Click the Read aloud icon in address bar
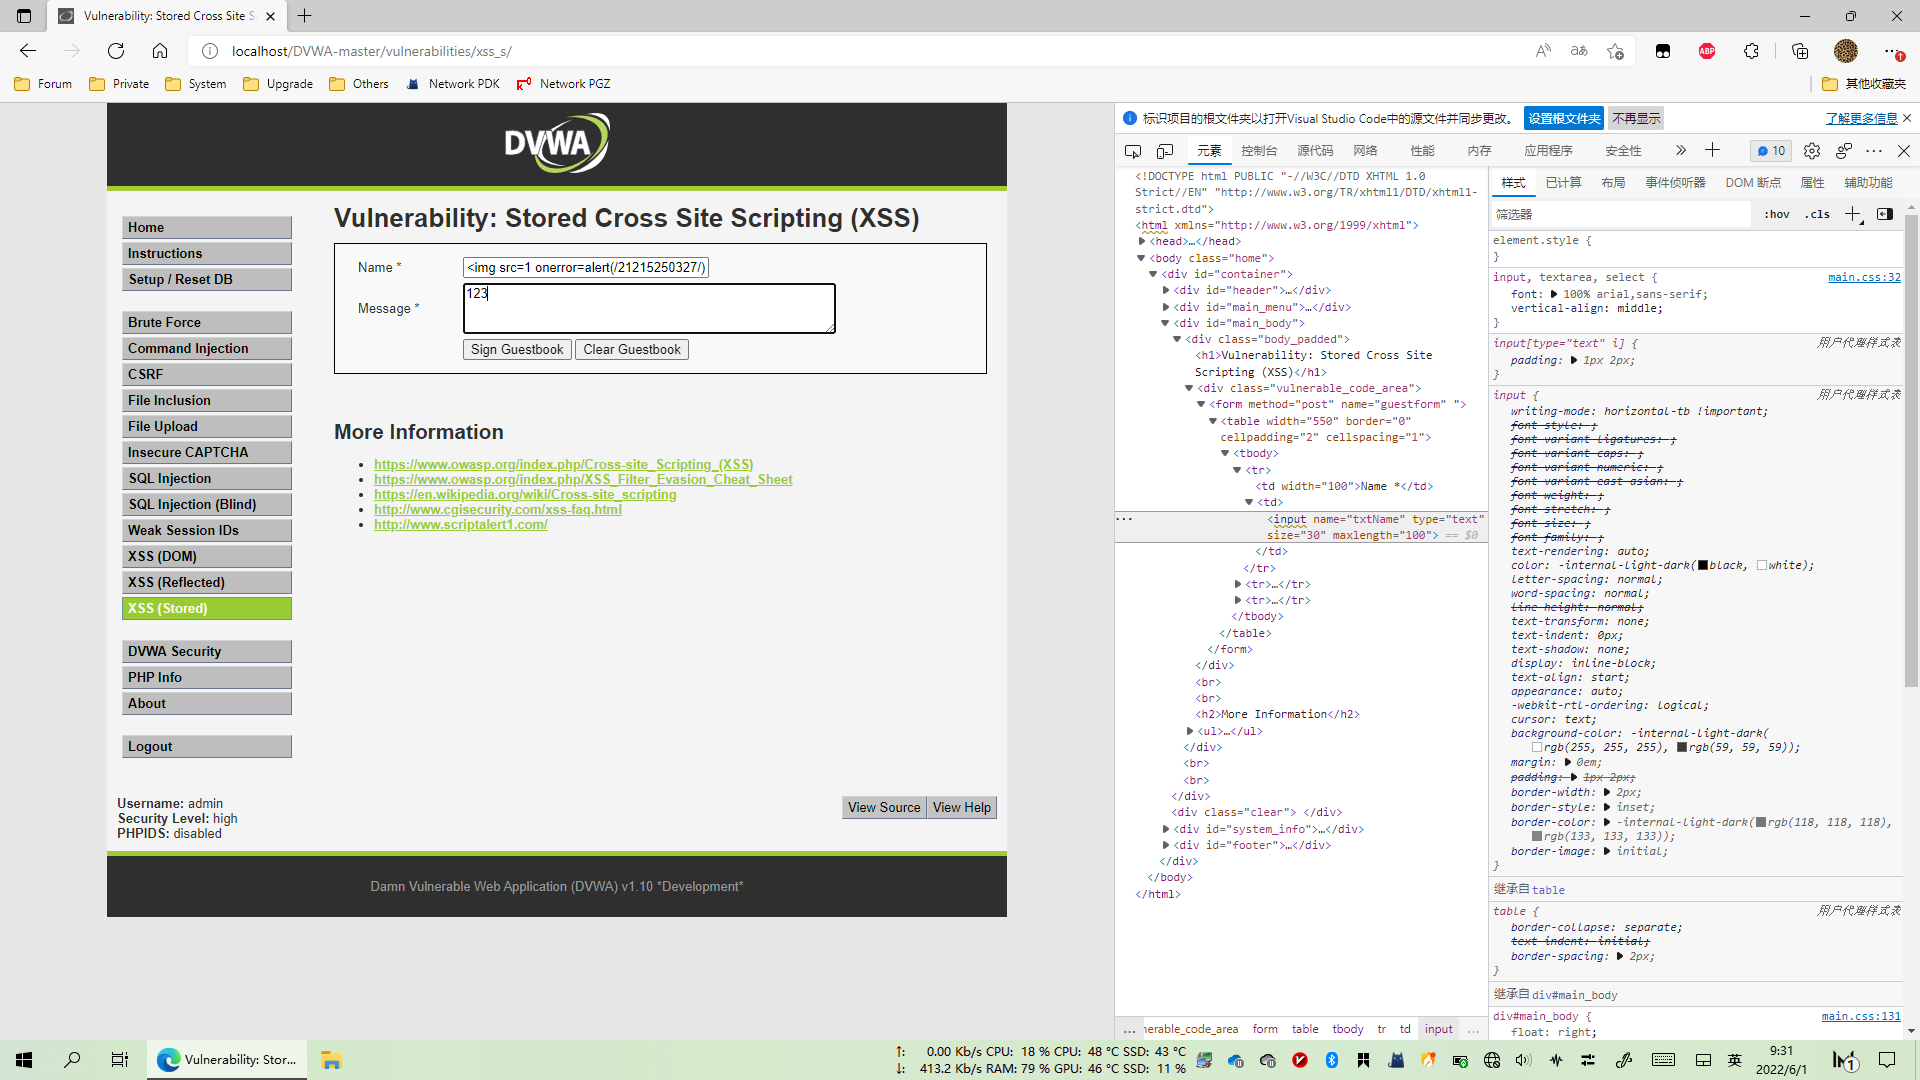The image size is (1920, 1080). [x=1543, y=51]
